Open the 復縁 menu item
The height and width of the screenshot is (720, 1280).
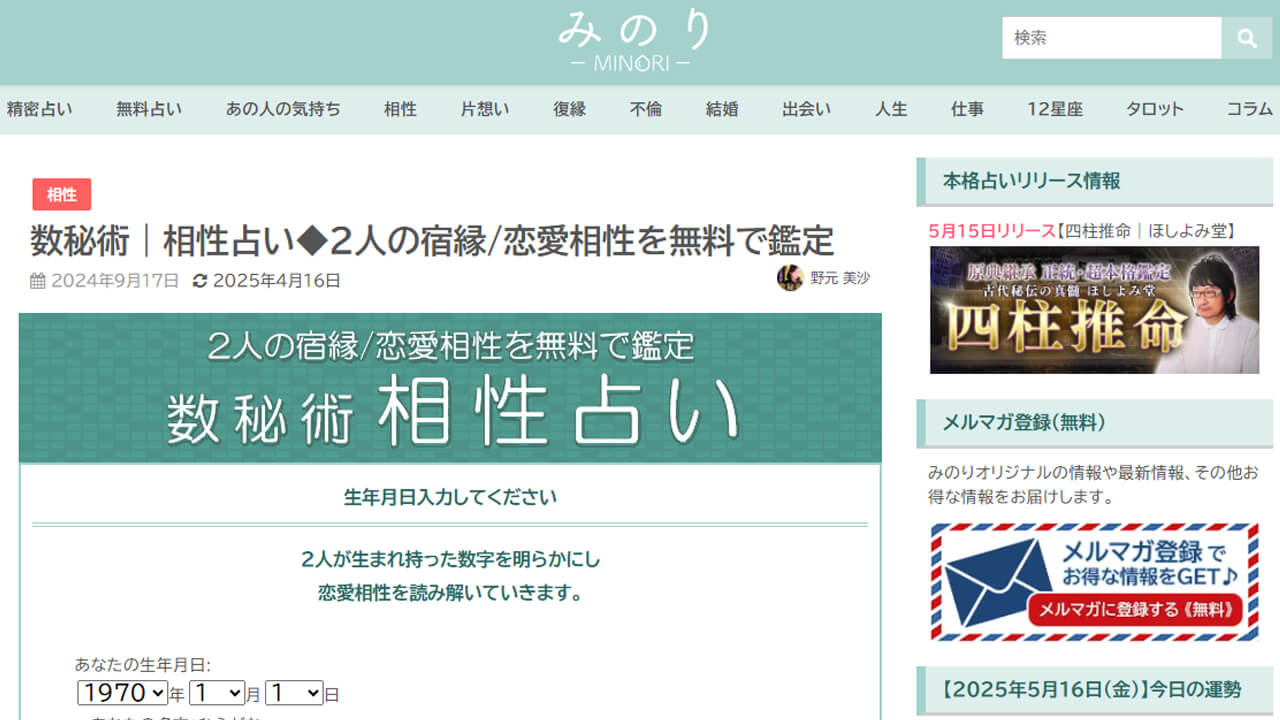(x=570, y=110)
